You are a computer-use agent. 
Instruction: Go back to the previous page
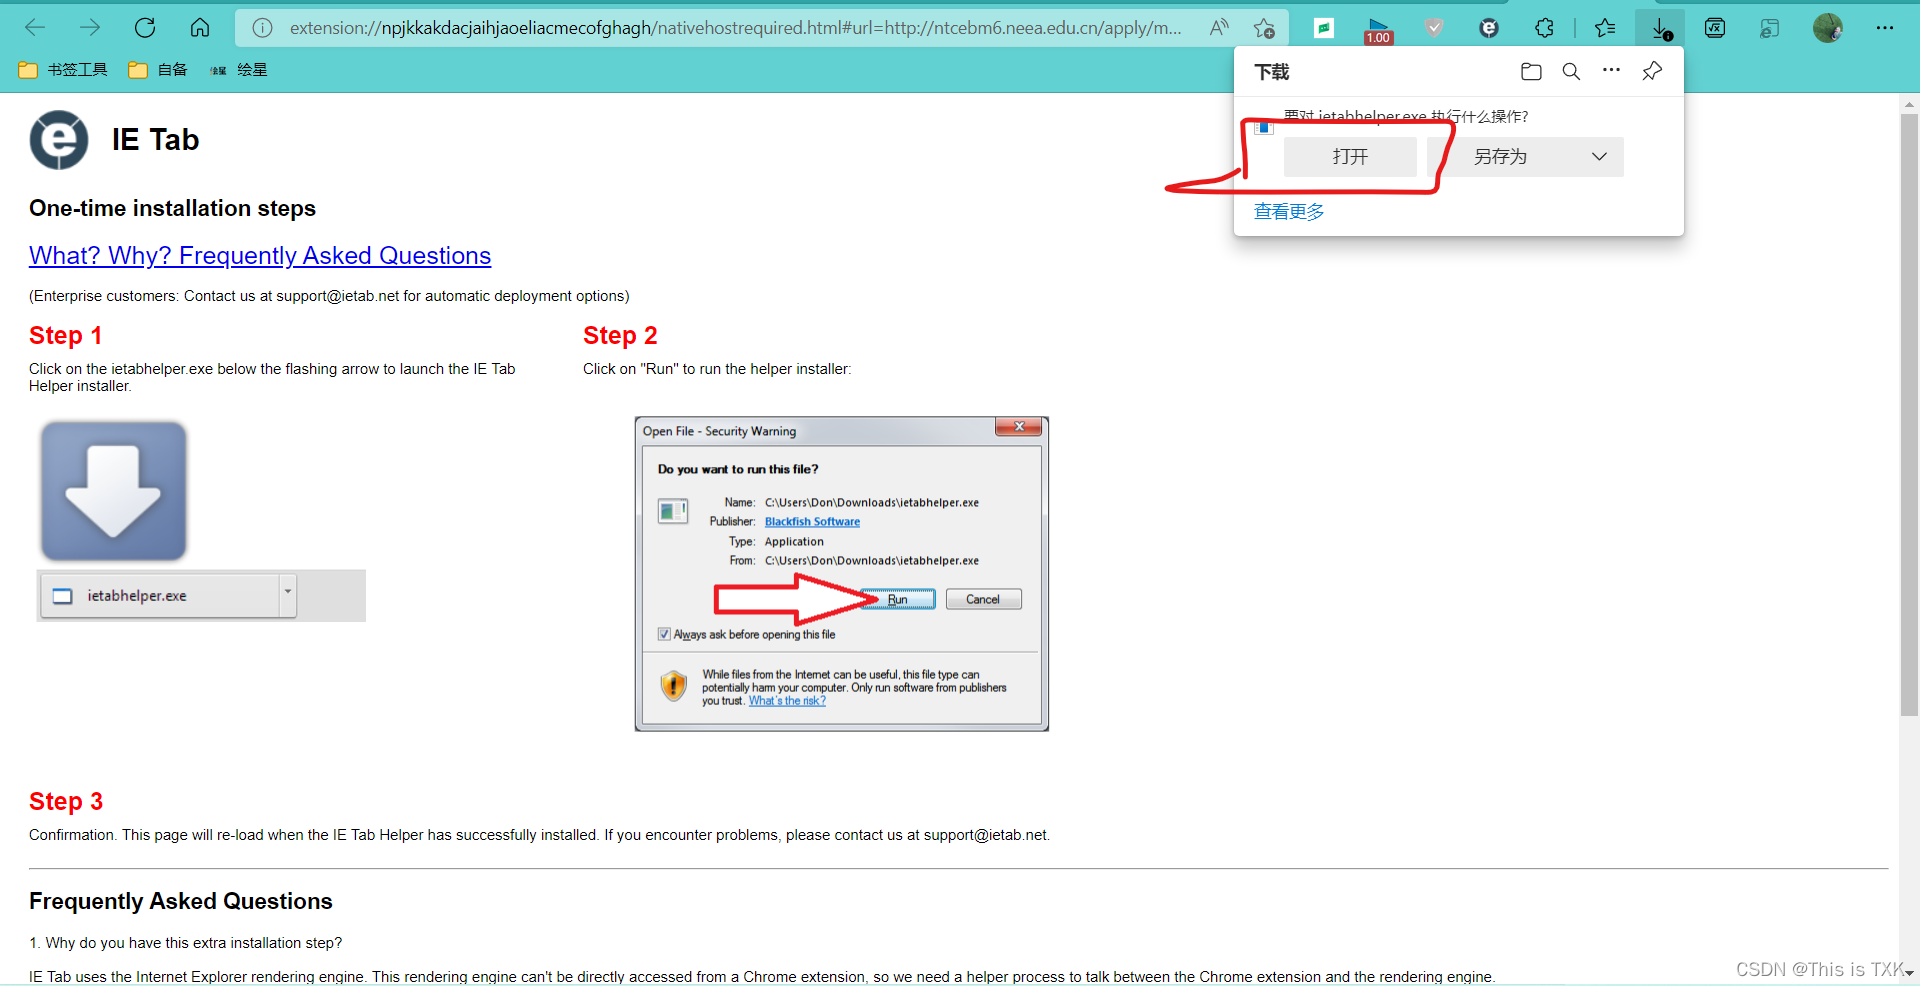[35, 28]
